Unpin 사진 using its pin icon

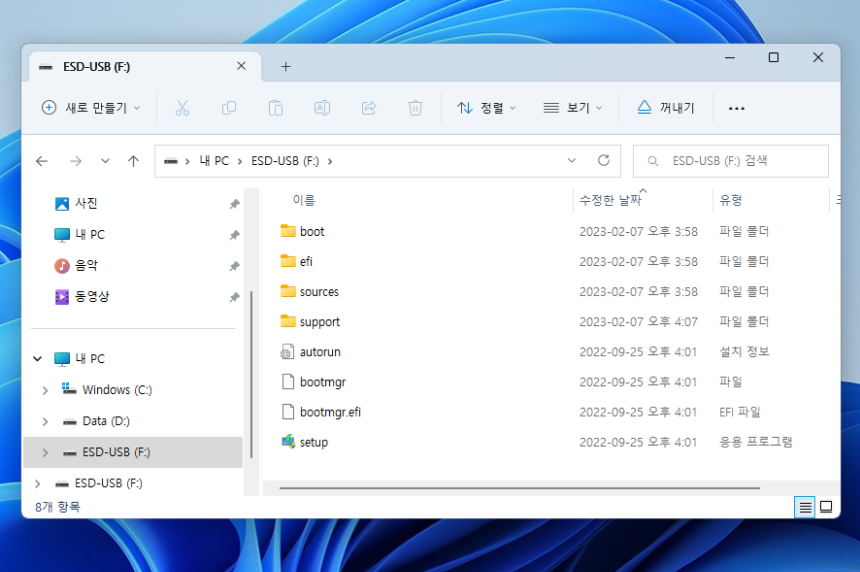234,204
